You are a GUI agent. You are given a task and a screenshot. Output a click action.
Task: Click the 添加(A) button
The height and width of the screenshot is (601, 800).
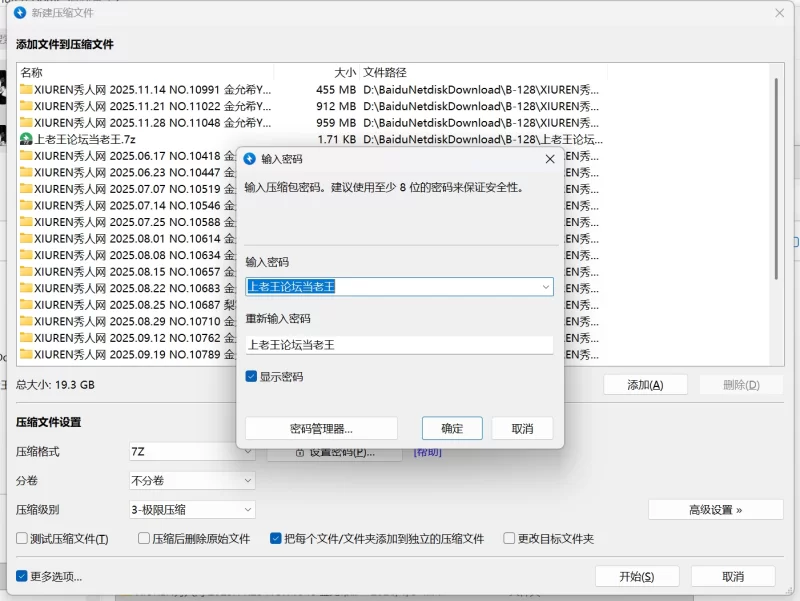645,385
